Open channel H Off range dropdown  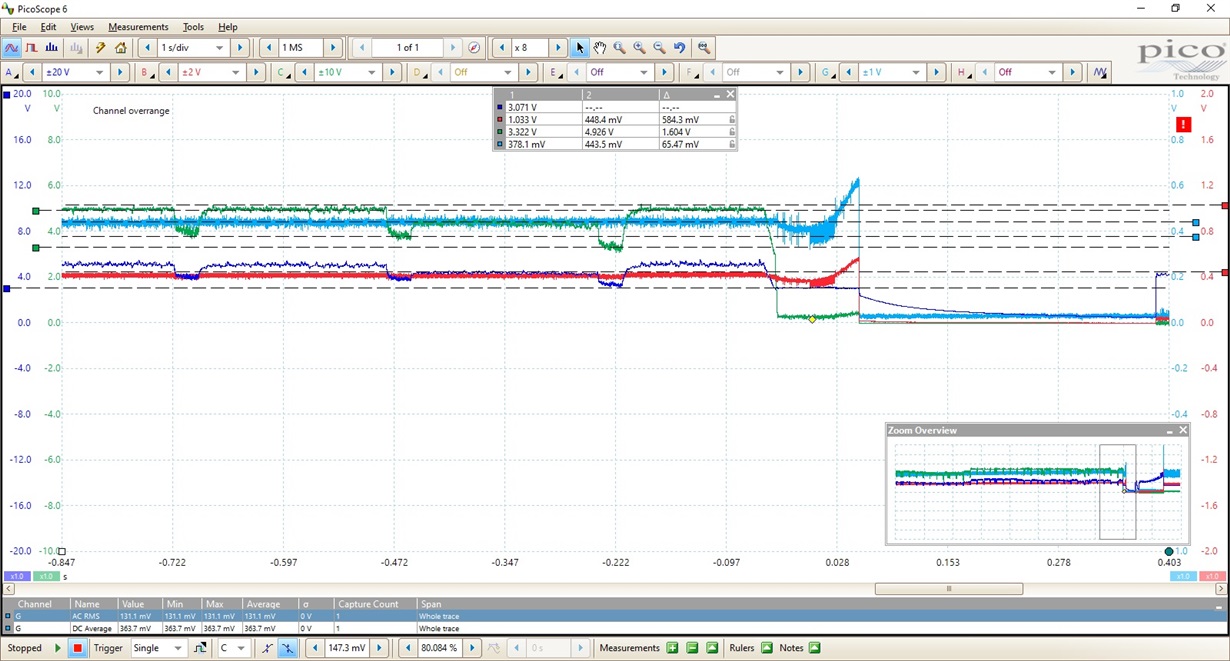pyautogui.click(x=1052, y=72)
